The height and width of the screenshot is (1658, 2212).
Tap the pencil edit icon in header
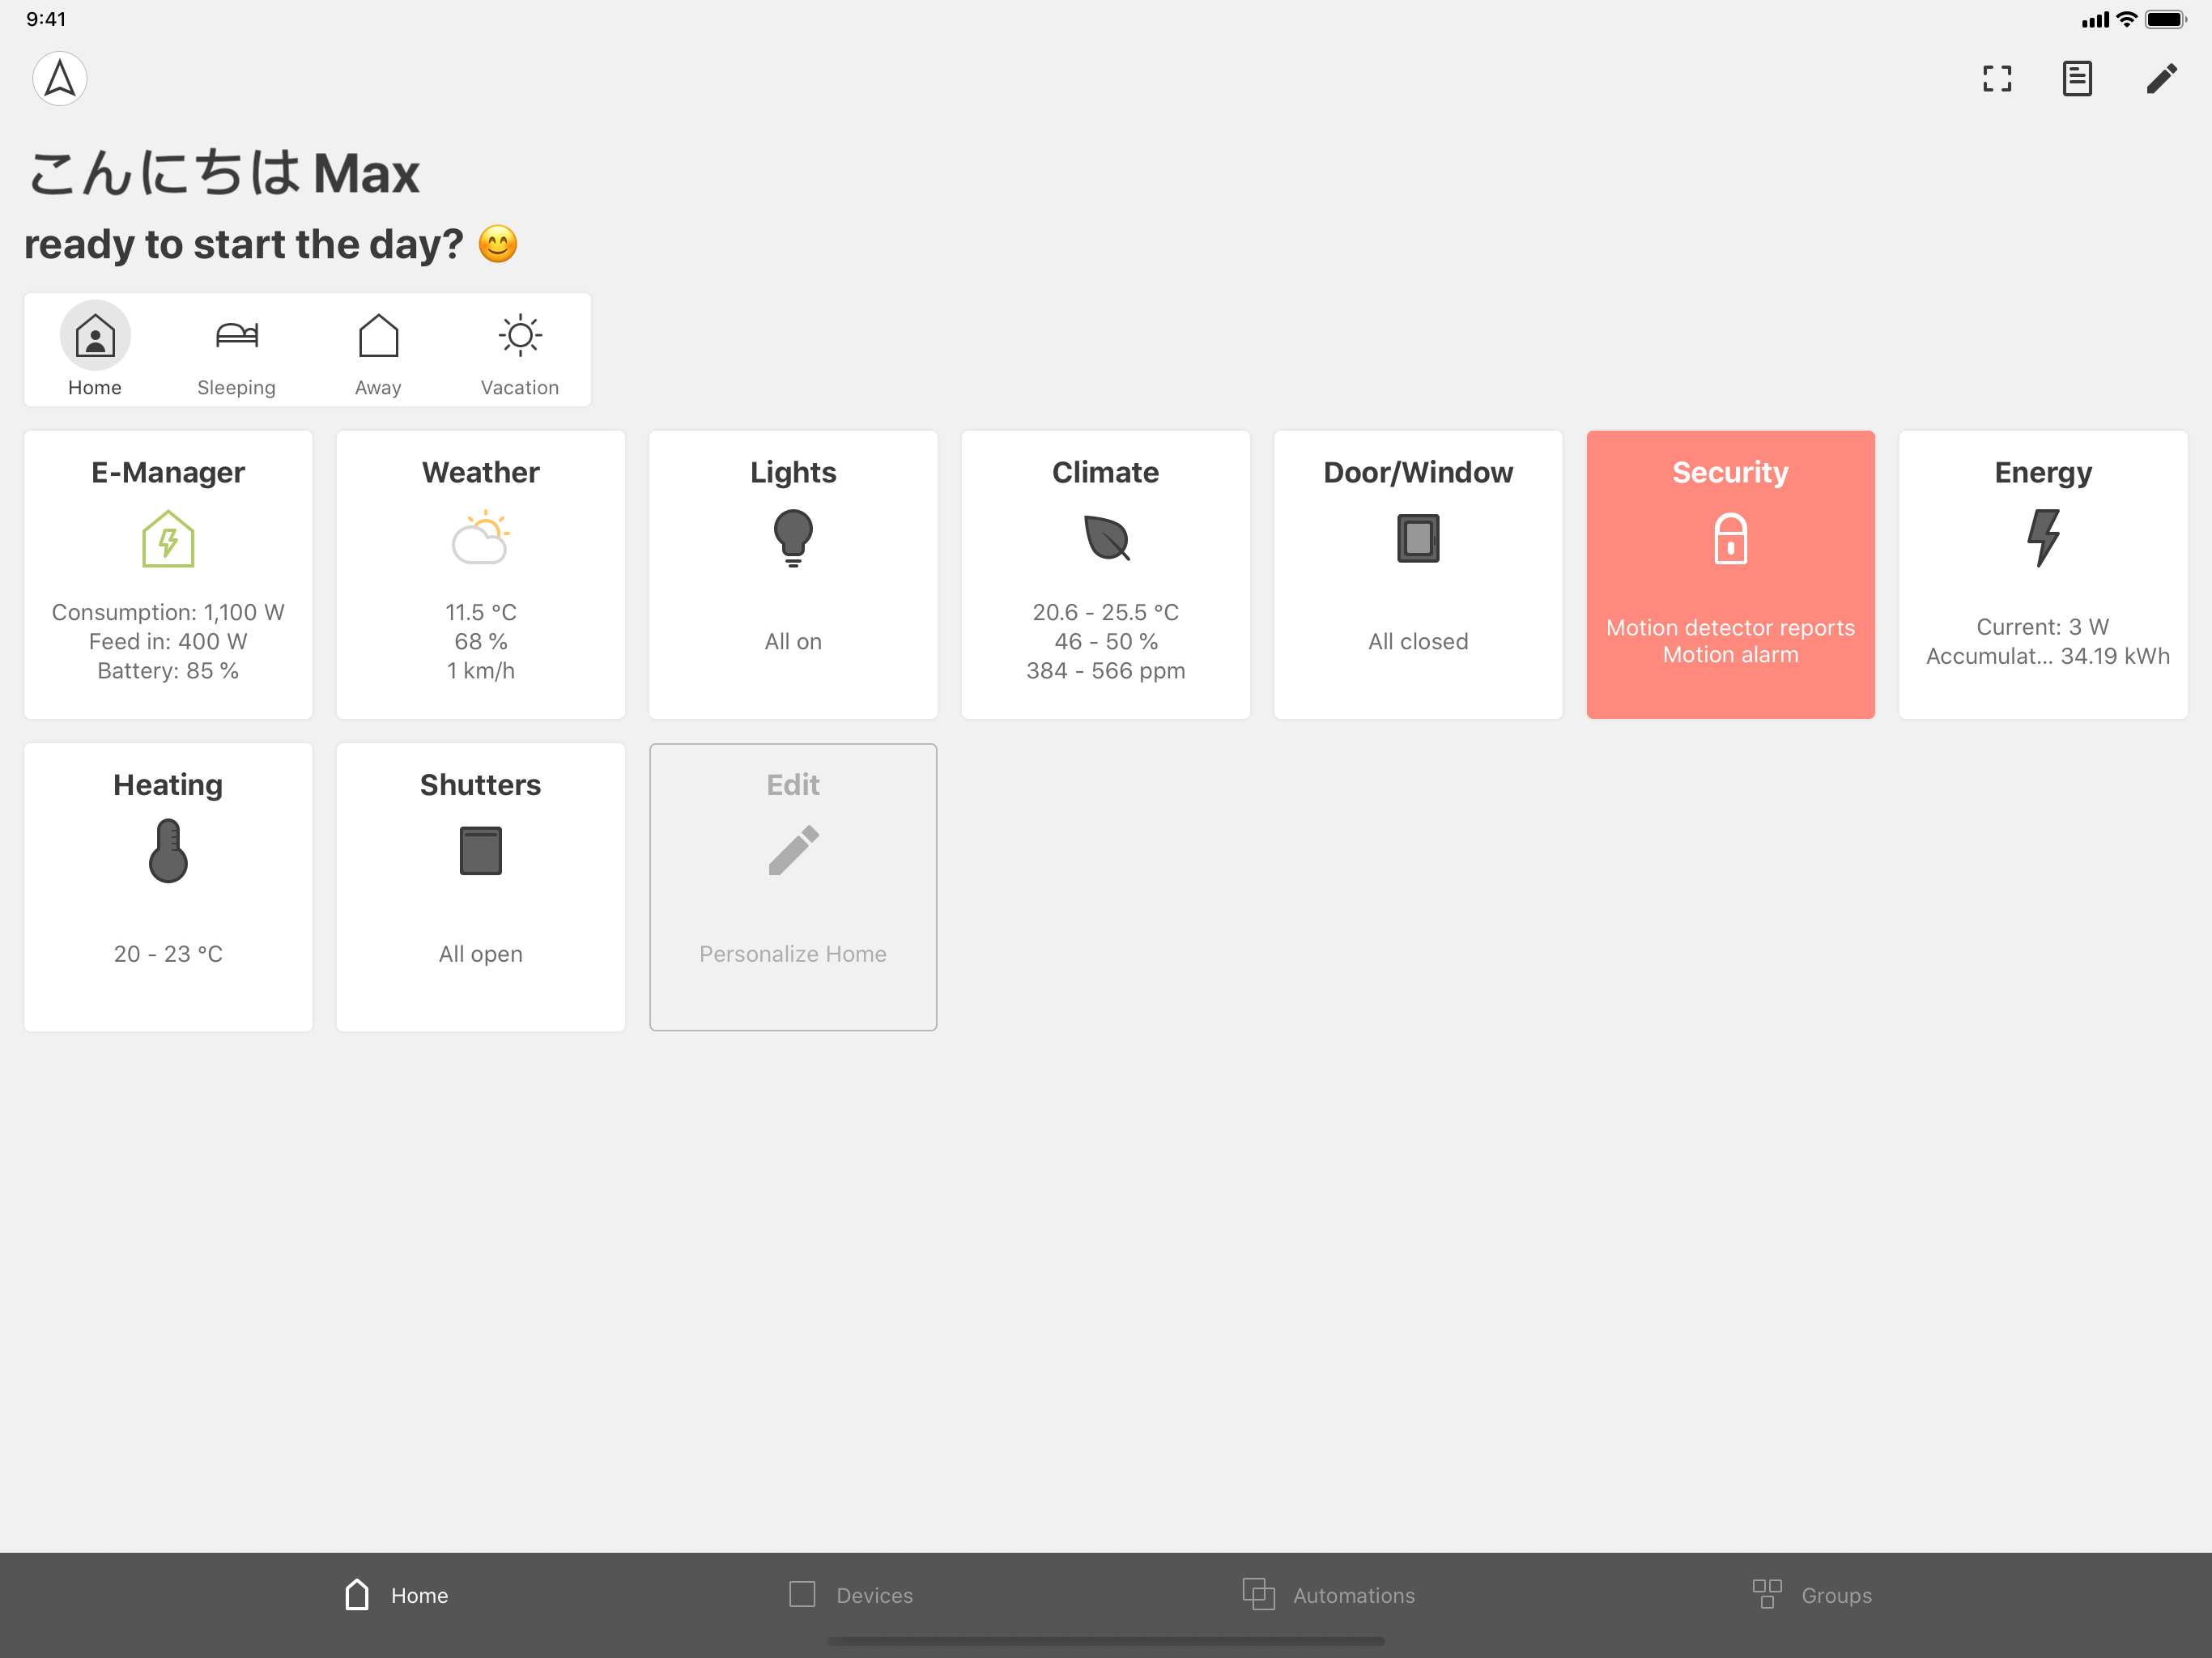(x=2161, y=78)
